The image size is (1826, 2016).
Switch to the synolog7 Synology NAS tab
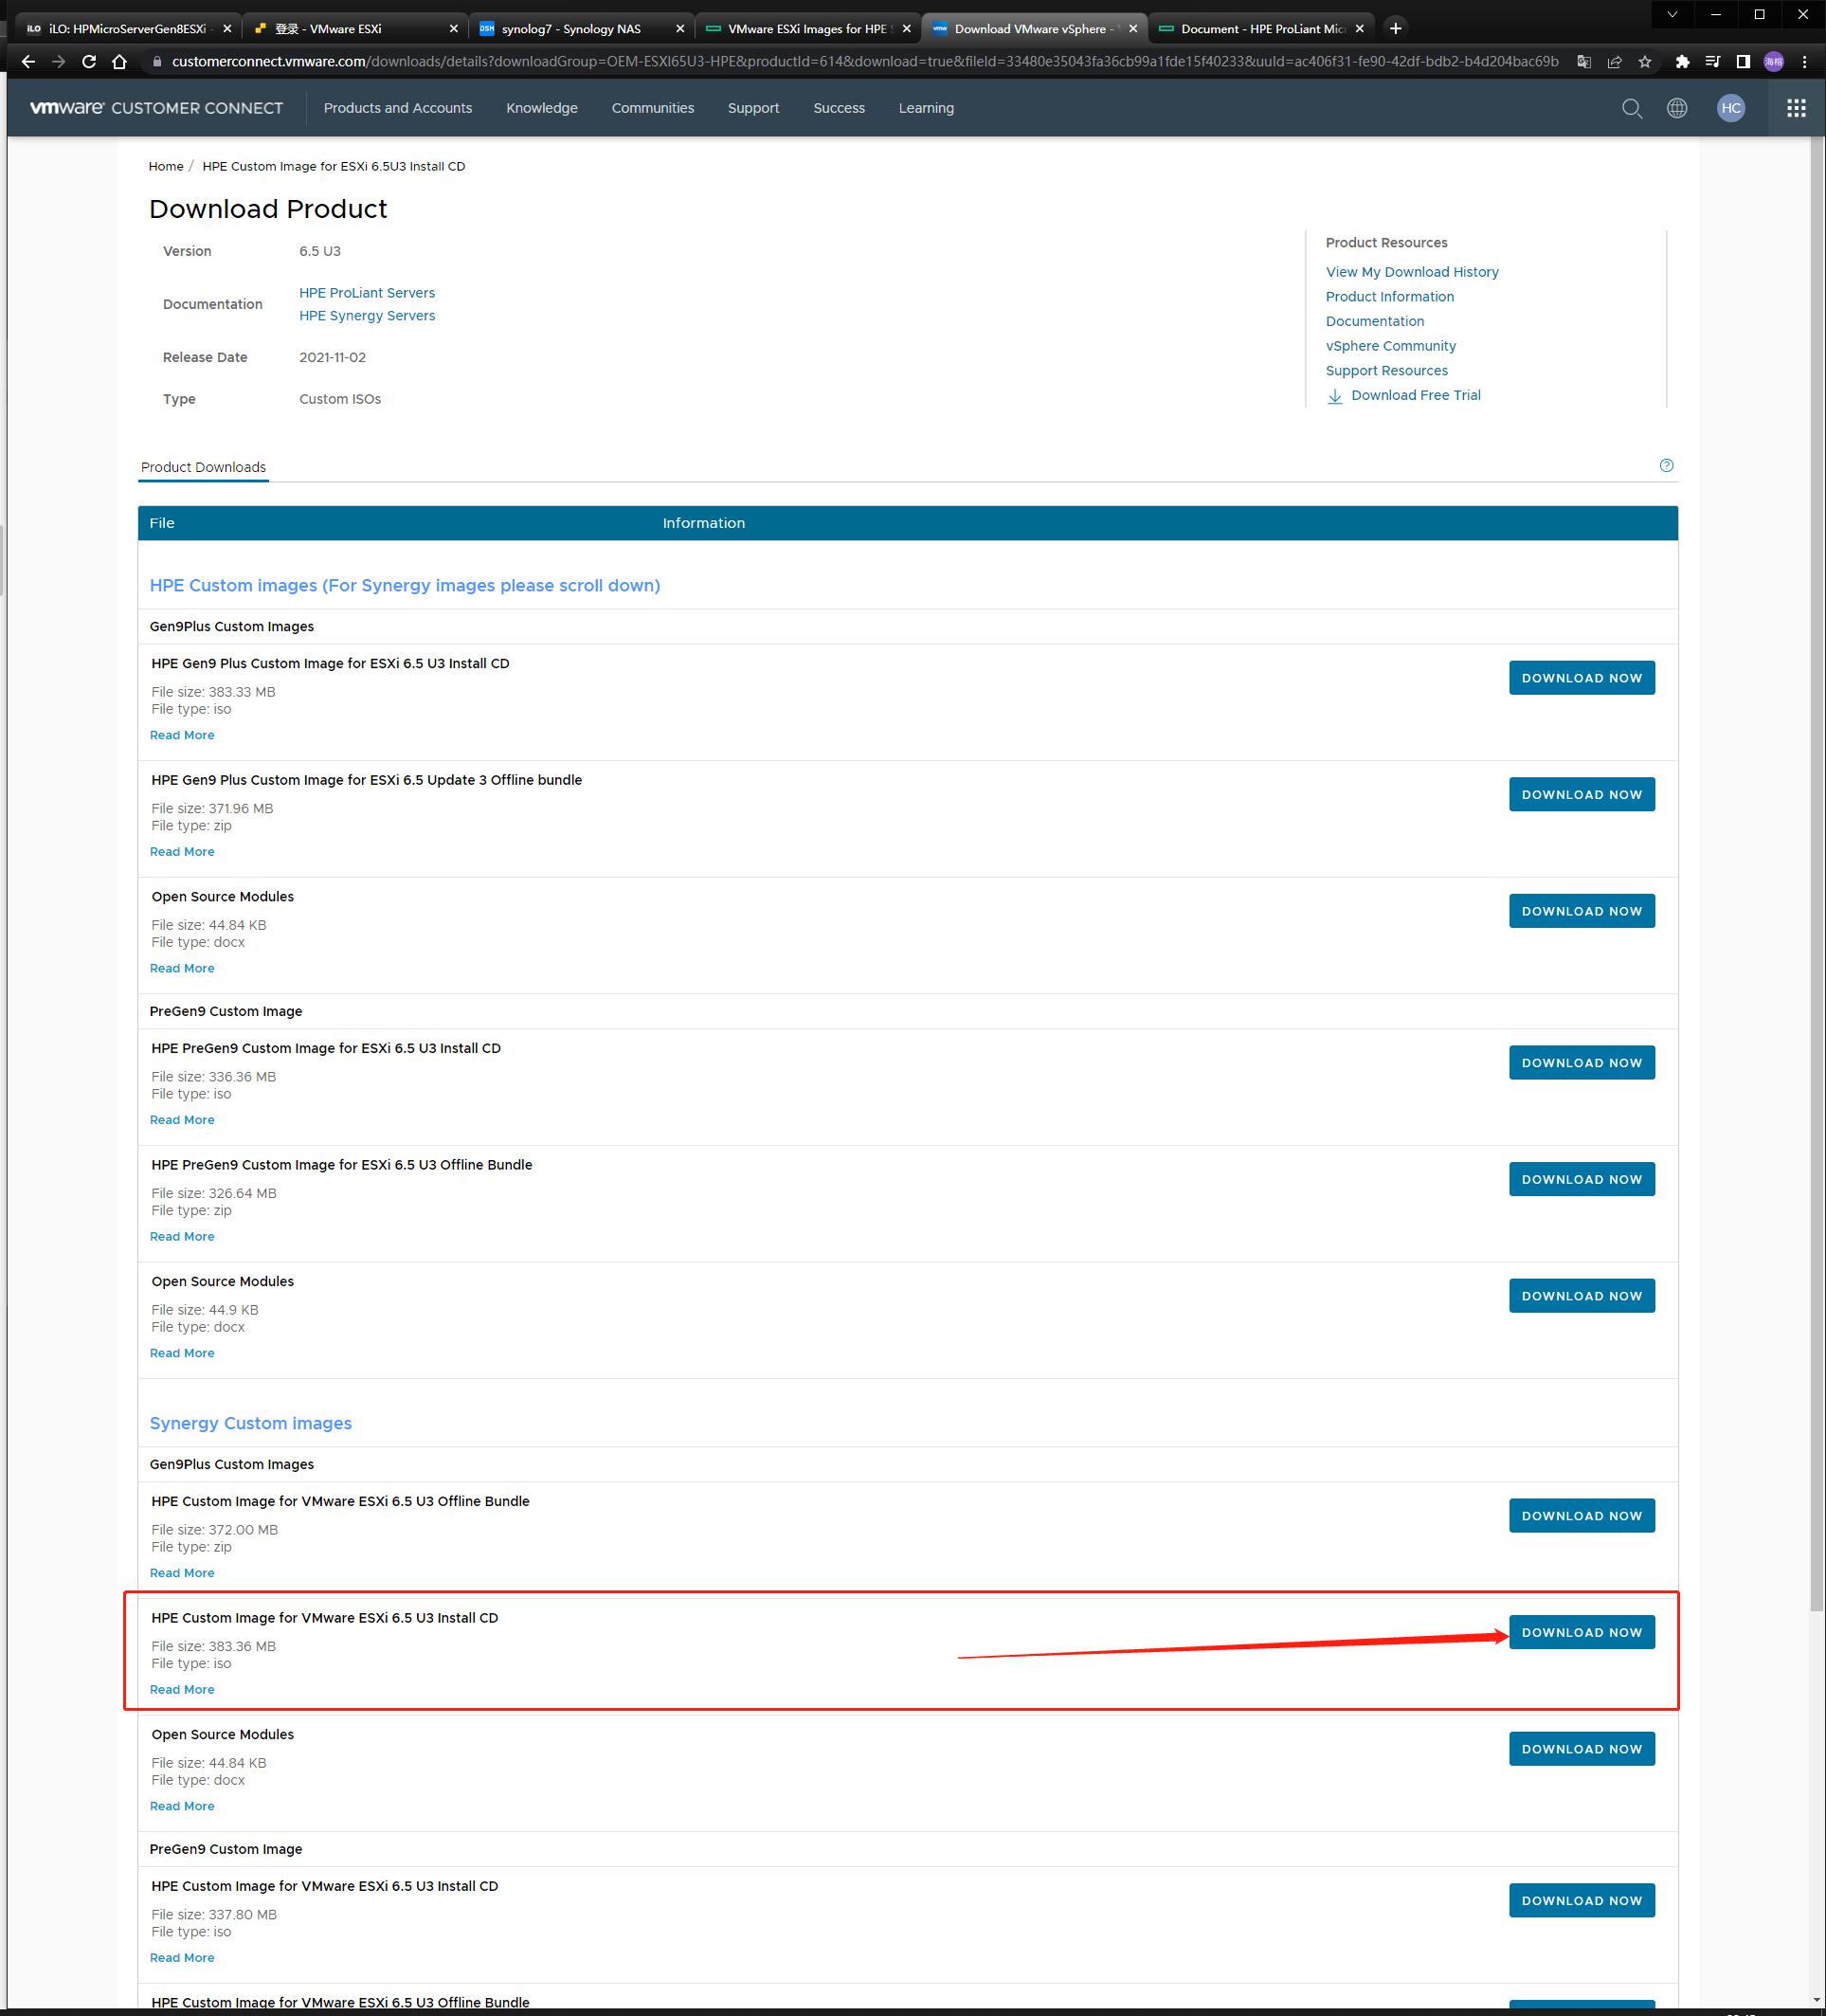571,28
